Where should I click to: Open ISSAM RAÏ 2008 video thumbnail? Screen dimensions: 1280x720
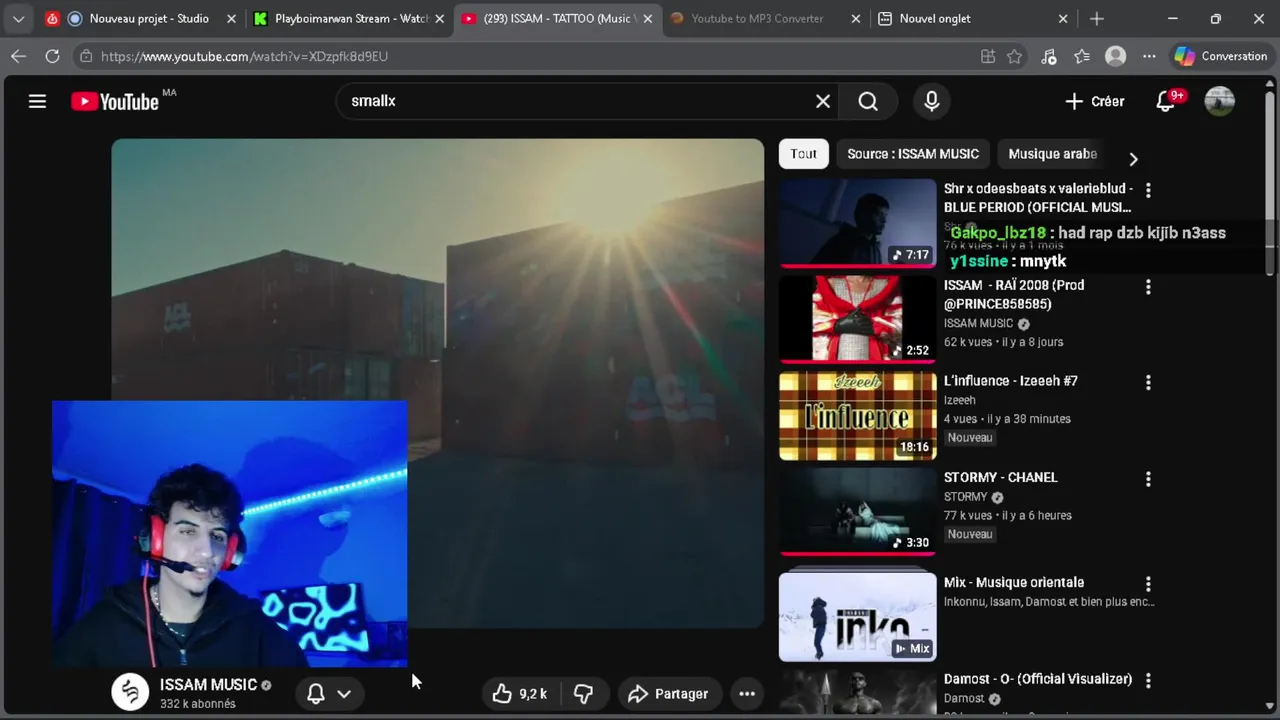click(x=858, y=319)
